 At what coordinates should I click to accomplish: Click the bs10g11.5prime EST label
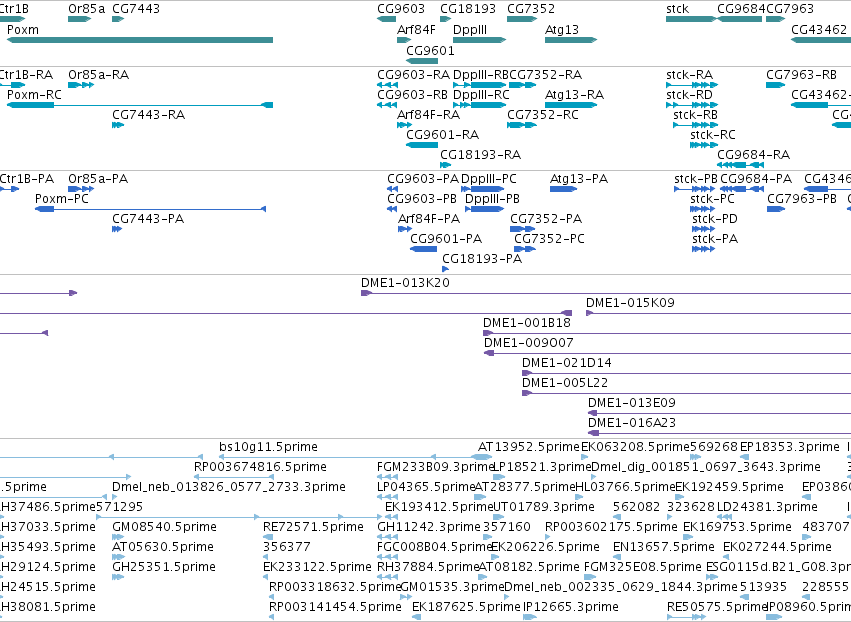pos(269,447)
